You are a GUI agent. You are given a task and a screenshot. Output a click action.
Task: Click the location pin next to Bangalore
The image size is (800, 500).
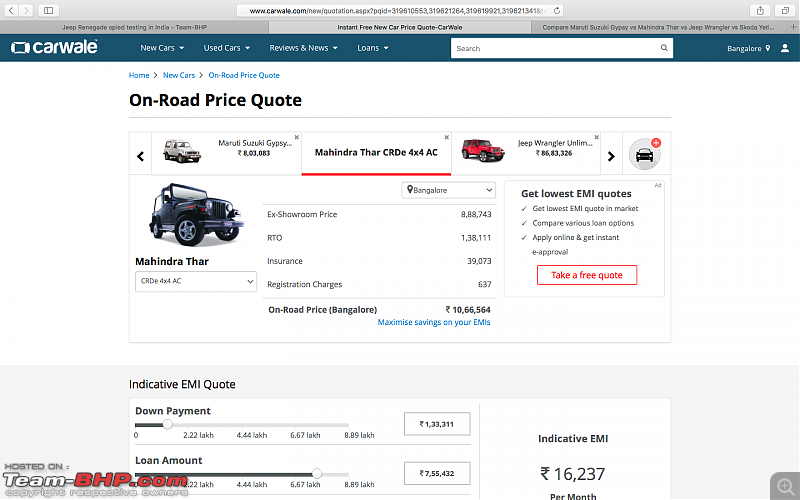pos(767,48)
